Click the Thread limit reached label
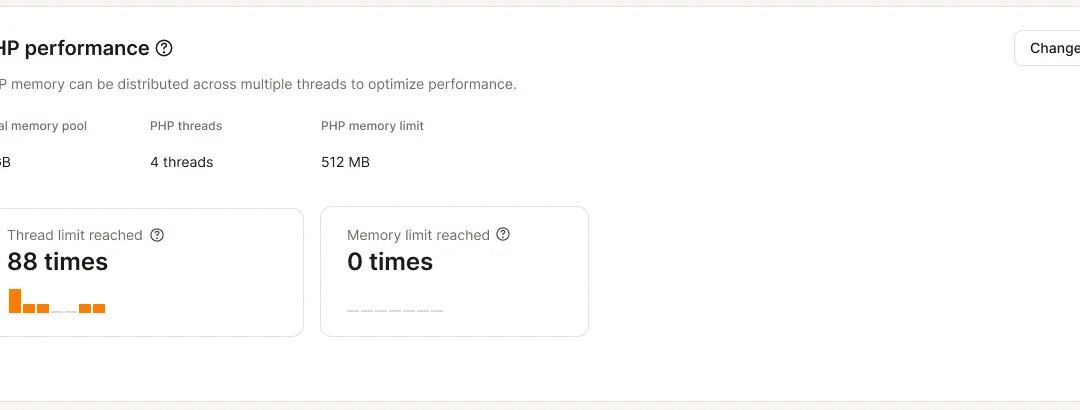1080x410 pixels. pos(75,235)
